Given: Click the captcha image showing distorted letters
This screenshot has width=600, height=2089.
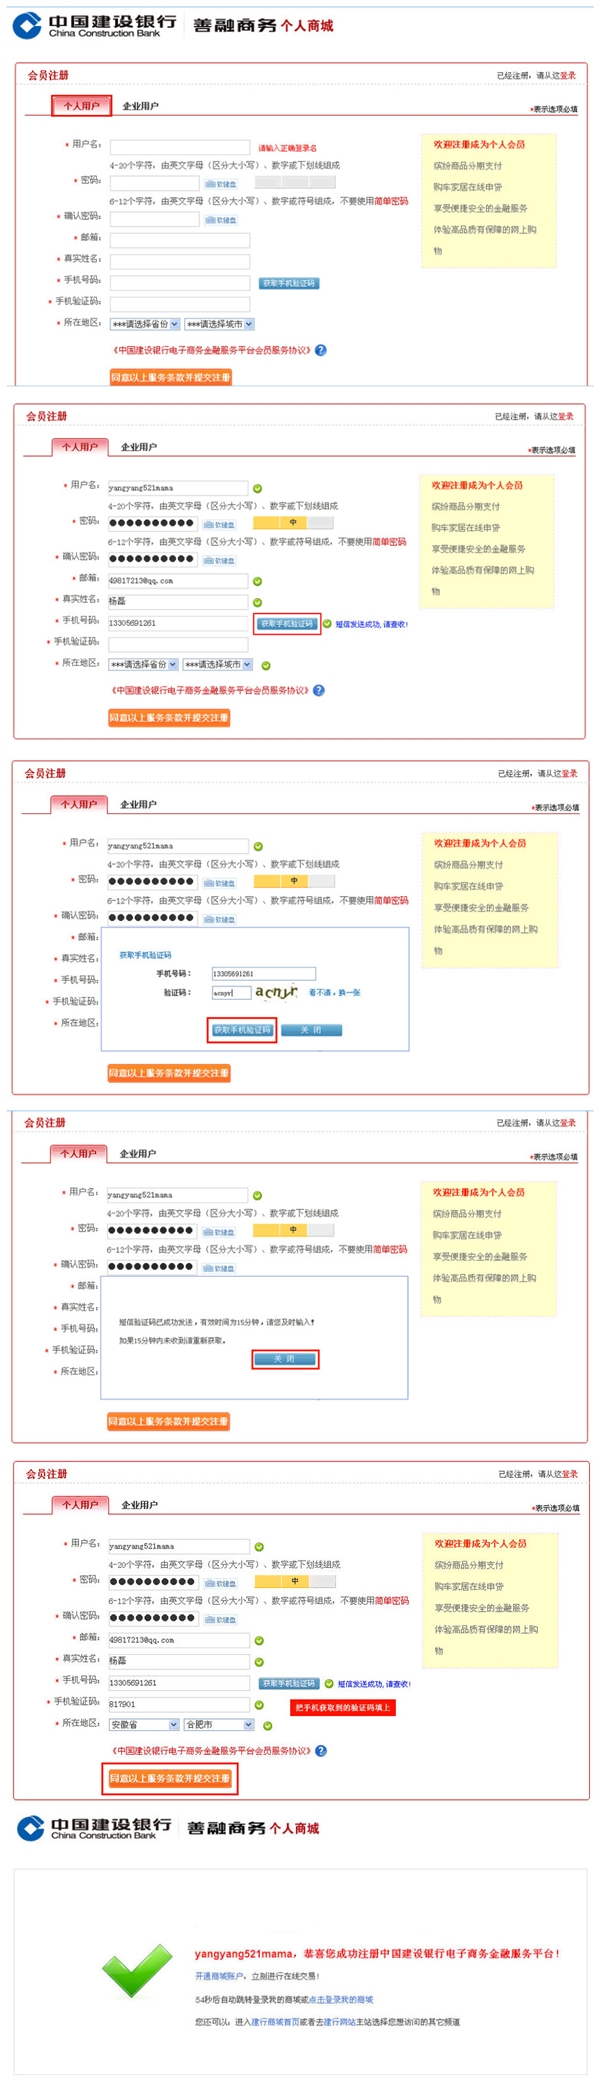Looking at the screenshot, I should point(276,992).
